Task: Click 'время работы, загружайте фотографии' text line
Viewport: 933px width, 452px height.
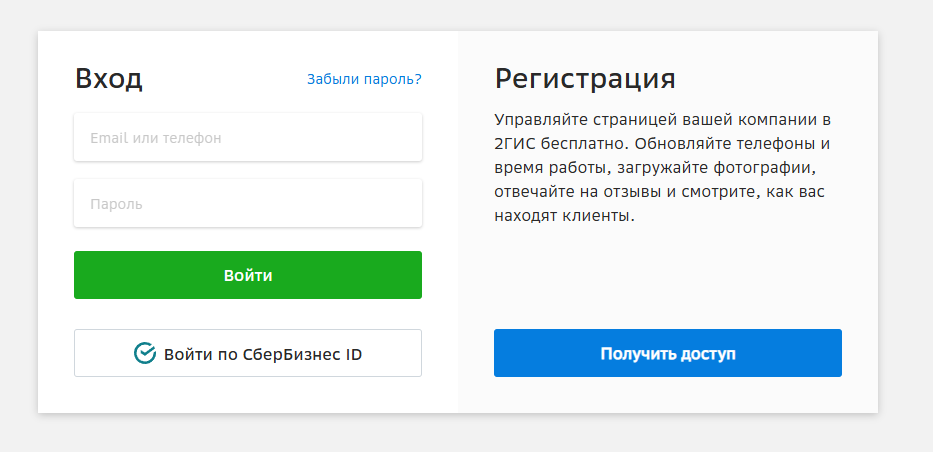Action: click(653, 168)
